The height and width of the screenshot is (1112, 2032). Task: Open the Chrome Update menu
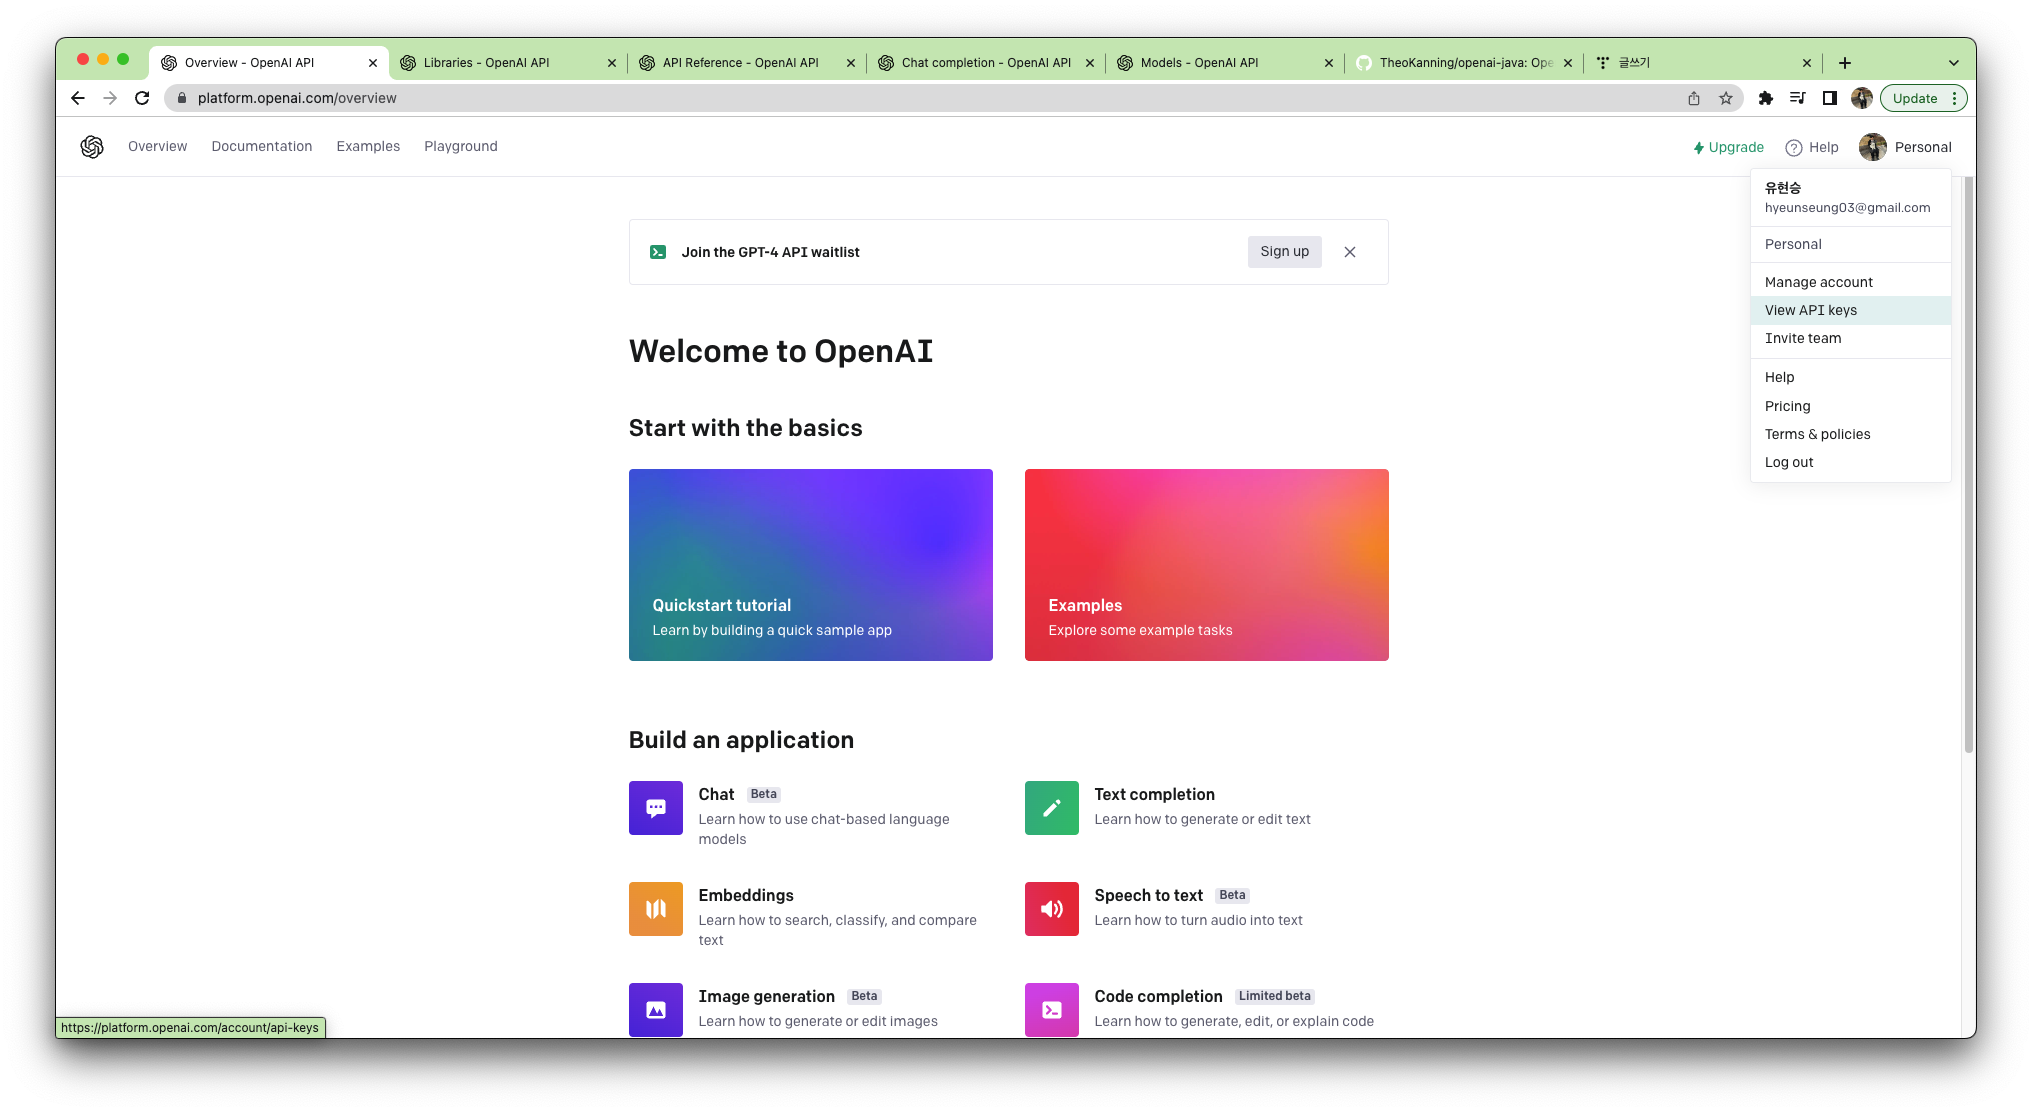click(x=1923, y=98)
